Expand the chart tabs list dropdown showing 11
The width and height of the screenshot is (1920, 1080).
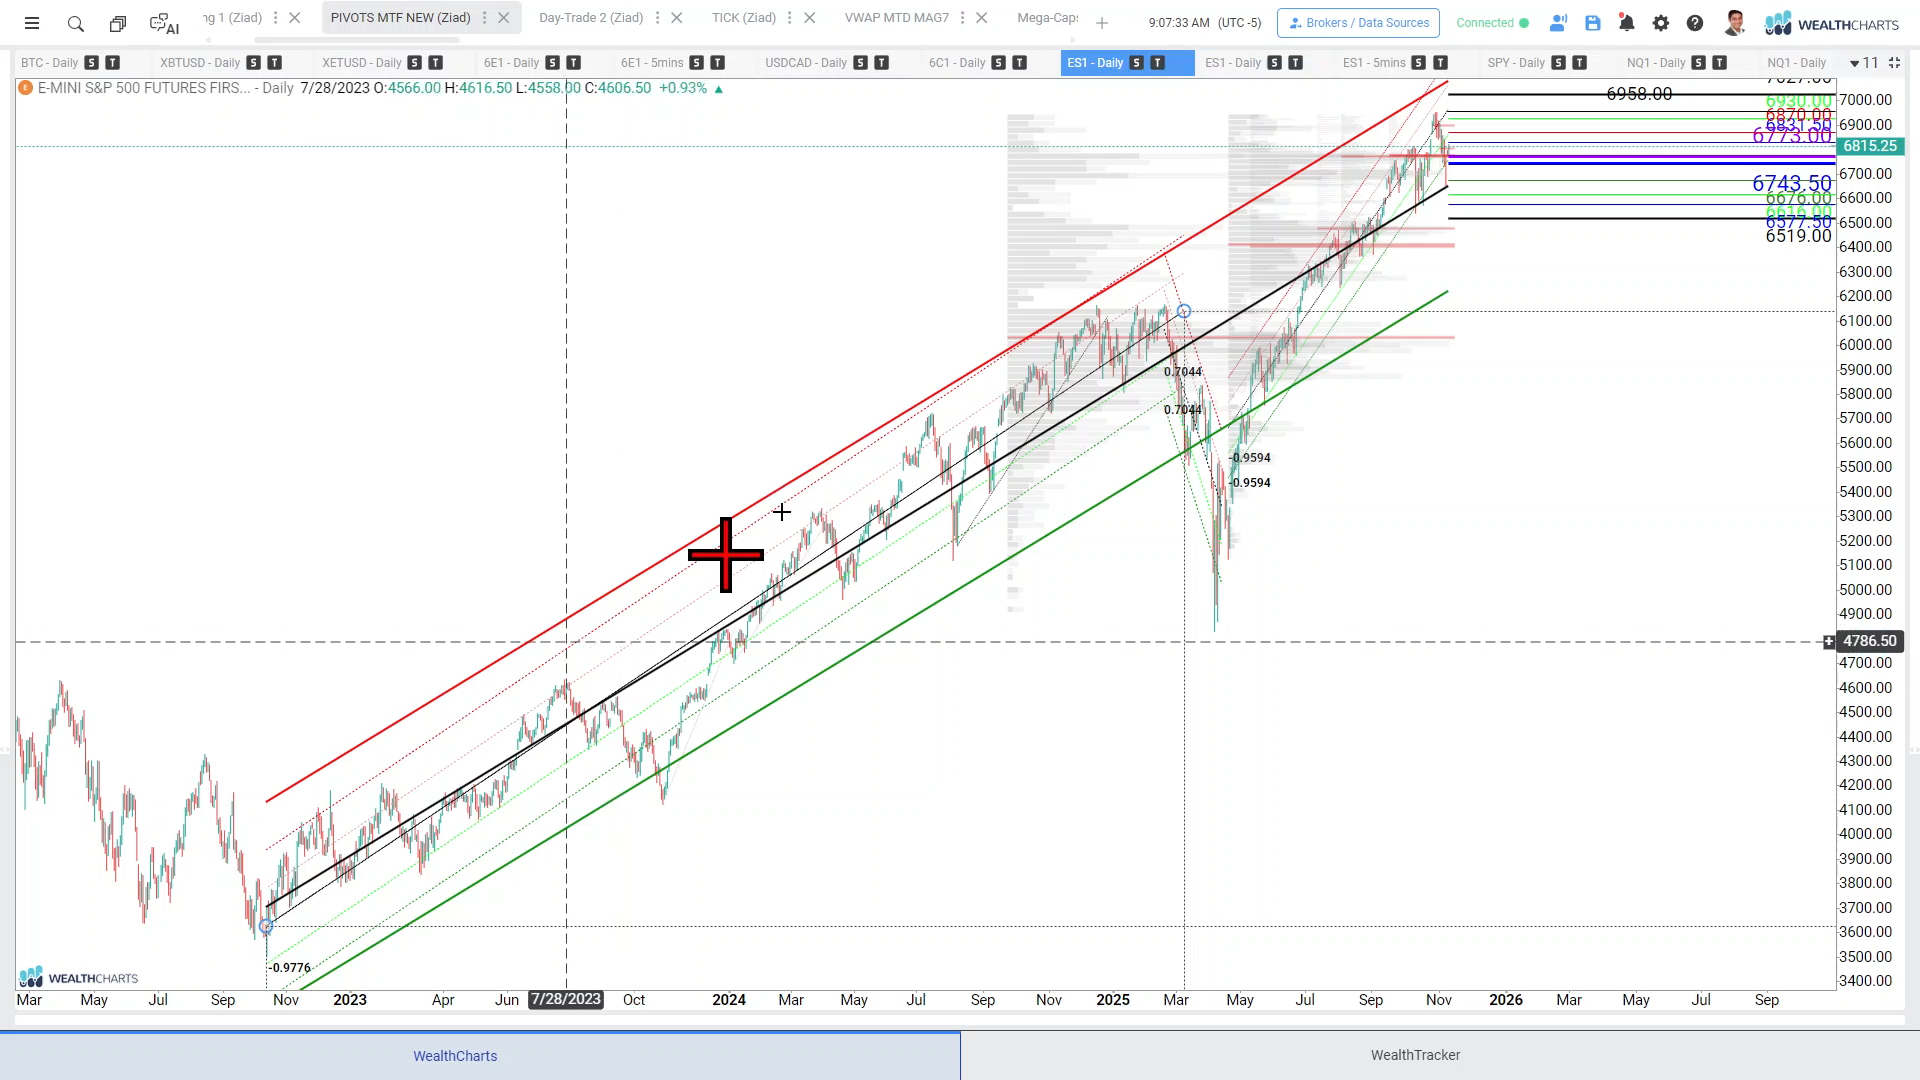click(1864, 62)
